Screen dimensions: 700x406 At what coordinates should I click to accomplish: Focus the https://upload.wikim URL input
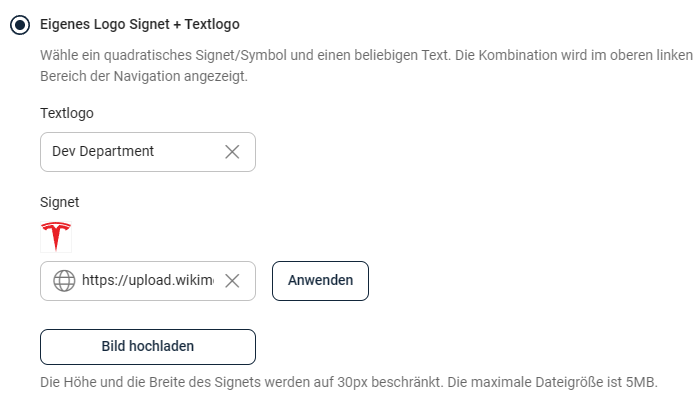(x=148, y=281)
